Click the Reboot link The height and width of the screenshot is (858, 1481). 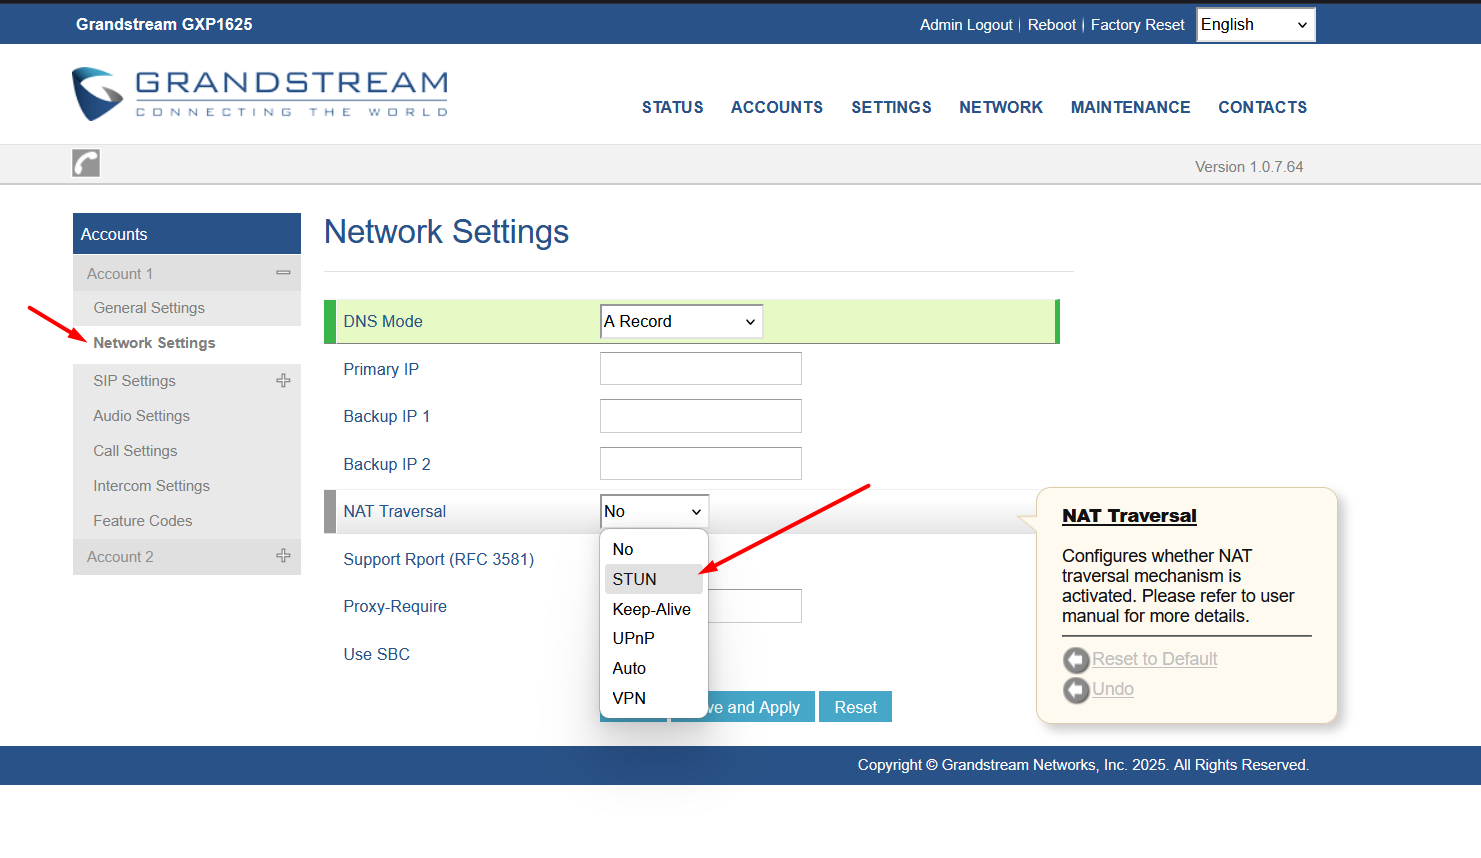tap(1052, 25)
